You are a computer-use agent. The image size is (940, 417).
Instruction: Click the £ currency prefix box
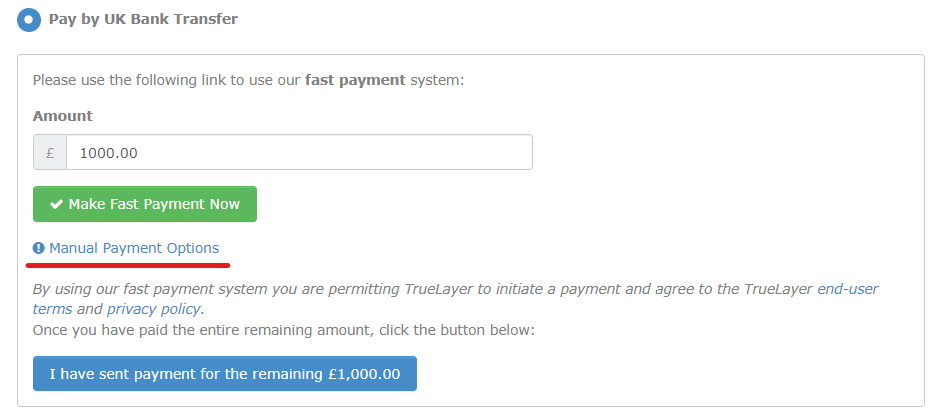point(50,153)
